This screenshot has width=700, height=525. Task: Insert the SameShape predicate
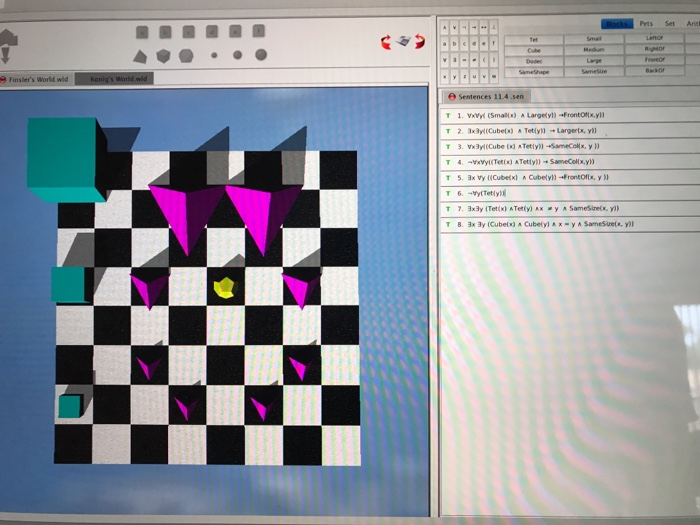(533, 72)
